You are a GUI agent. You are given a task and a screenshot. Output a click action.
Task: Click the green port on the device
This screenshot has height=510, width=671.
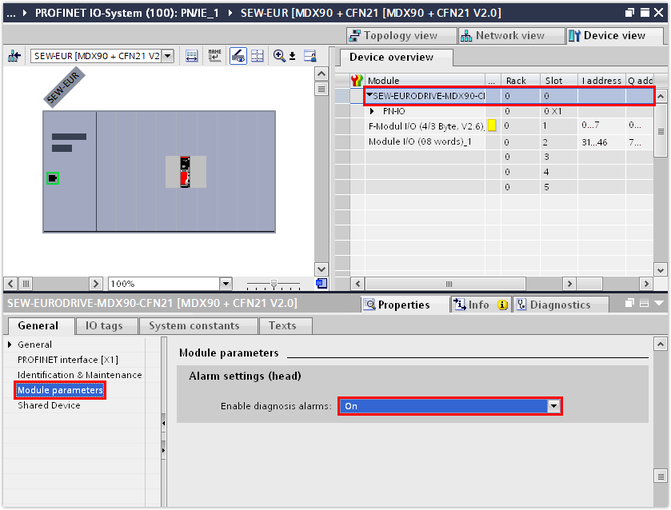coord(53,178)
